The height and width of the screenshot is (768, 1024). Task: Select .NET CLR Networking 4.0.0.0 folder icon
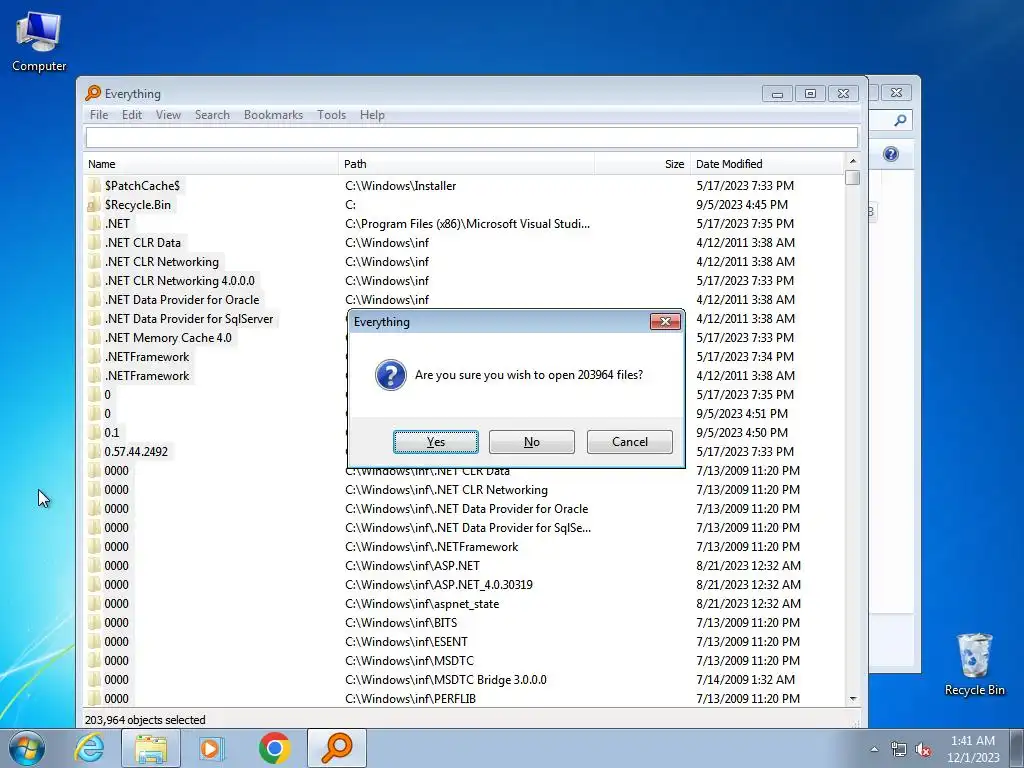coord(95,281)
